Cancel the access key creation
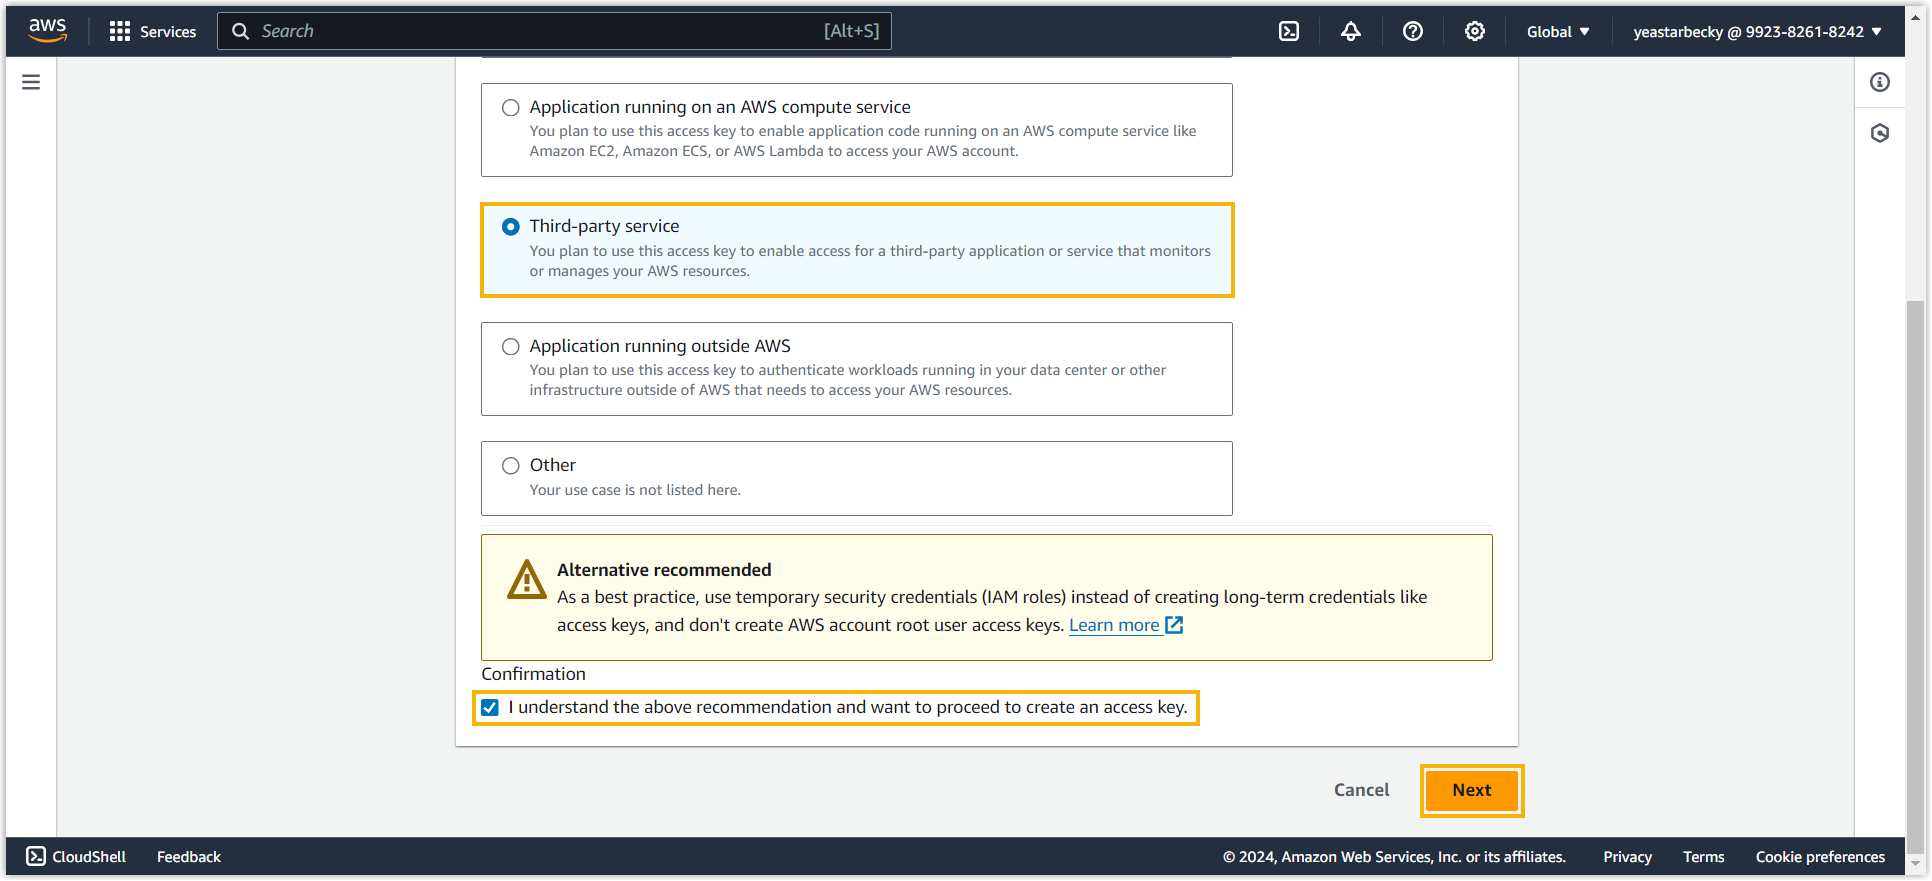Image resolution: width=1932 pixels, height=881 pixels. coord(1361,790)
